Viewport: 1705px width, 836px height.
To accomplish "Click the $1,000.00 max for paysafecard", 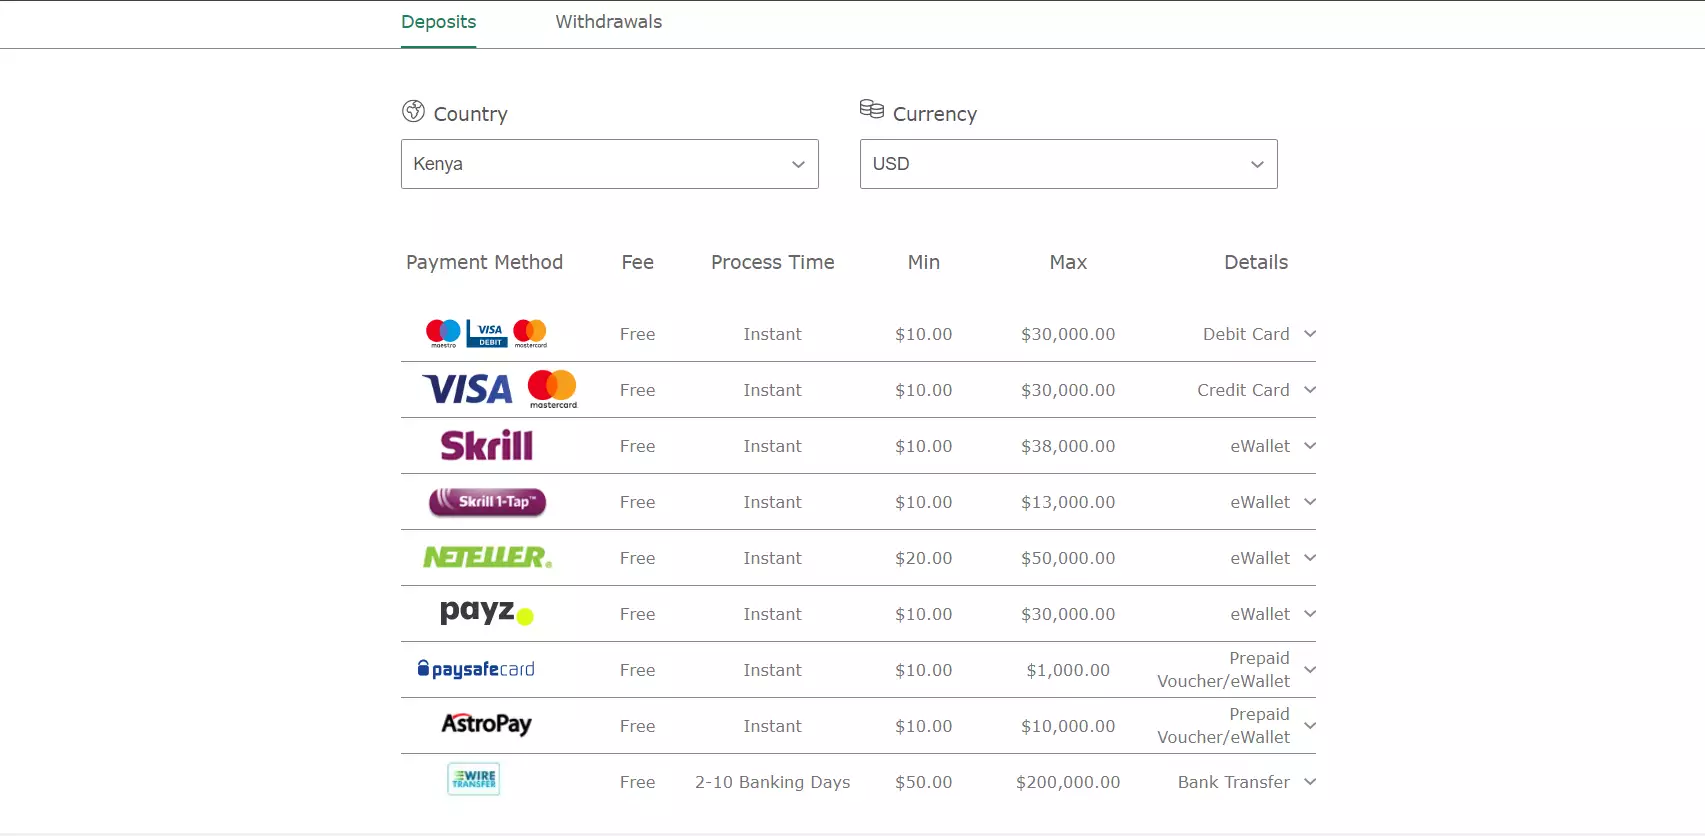I will point(1068,670).
